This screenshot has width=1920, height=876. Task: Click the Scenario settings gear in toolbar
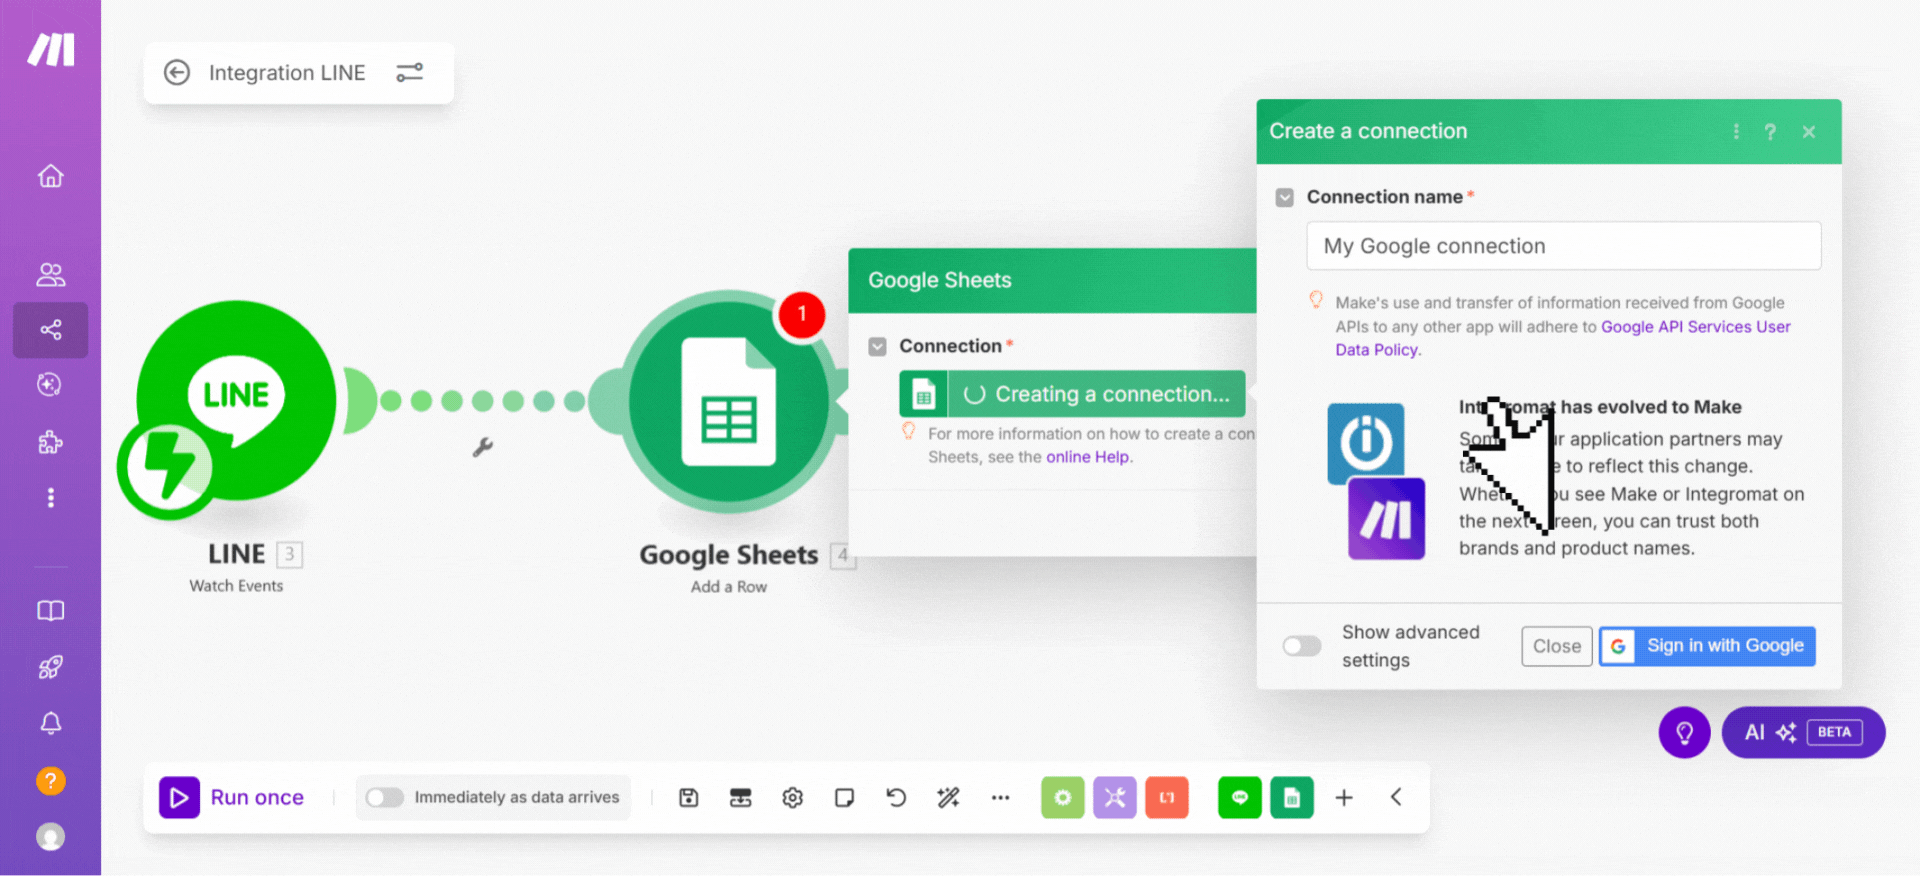tap(793, 797)
